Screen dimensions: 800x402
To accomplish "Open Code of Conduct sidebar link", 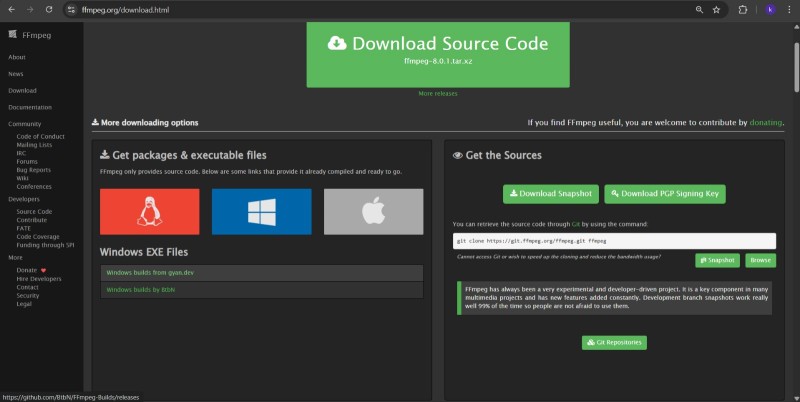I will 40,137.
